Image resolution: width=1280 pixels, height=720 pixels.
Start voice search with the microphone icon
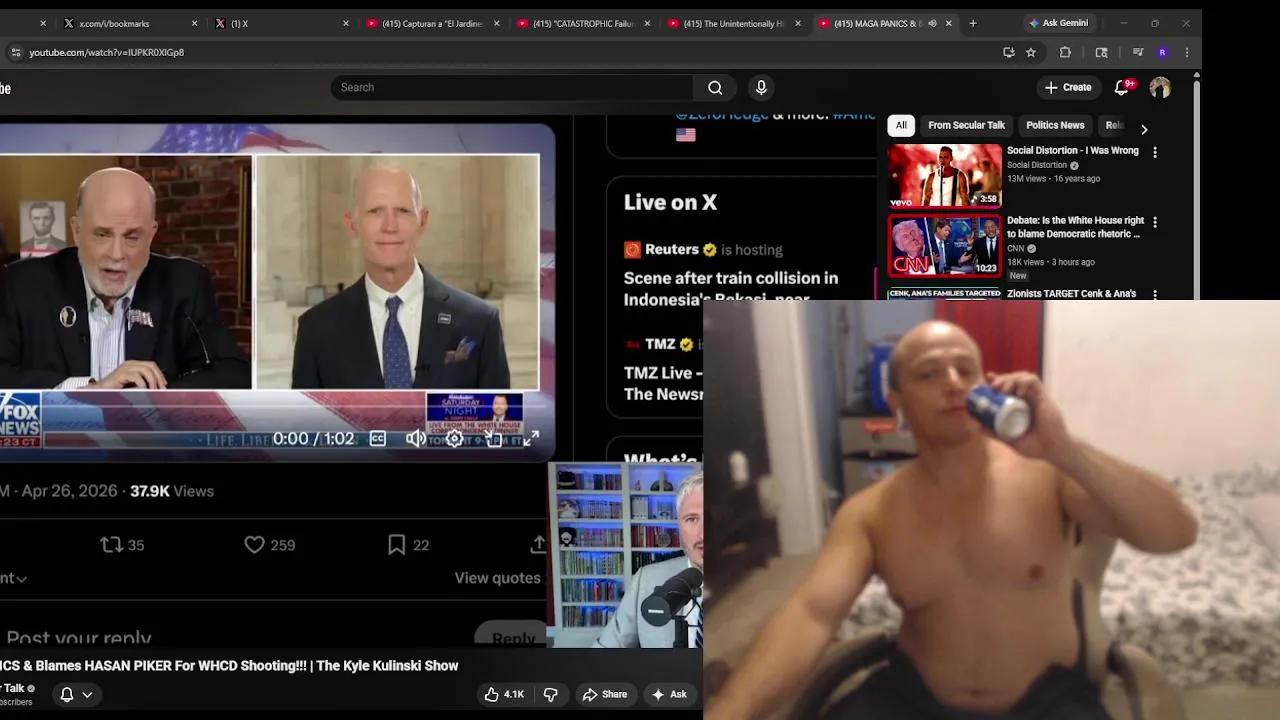[761, 88]
